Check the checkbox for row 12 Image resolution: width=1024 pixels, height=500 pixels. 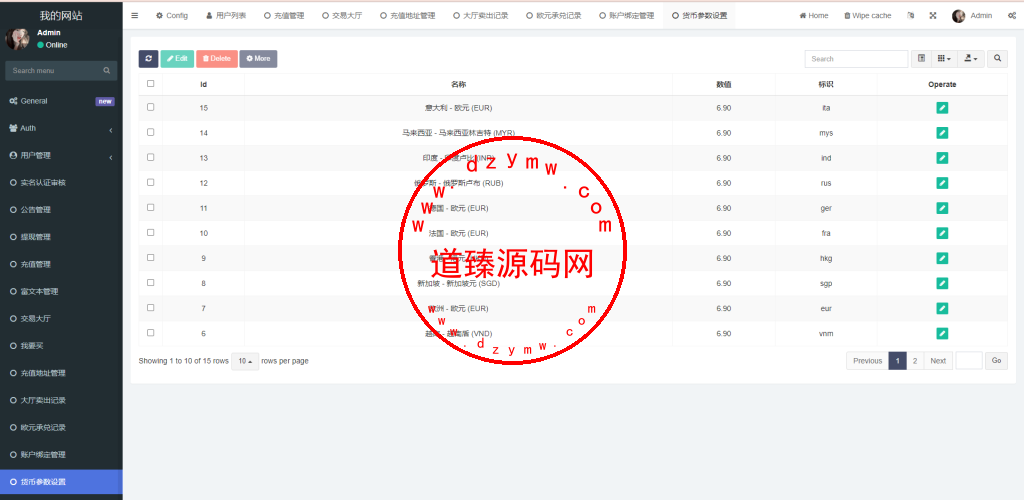(x=151, y=182)
